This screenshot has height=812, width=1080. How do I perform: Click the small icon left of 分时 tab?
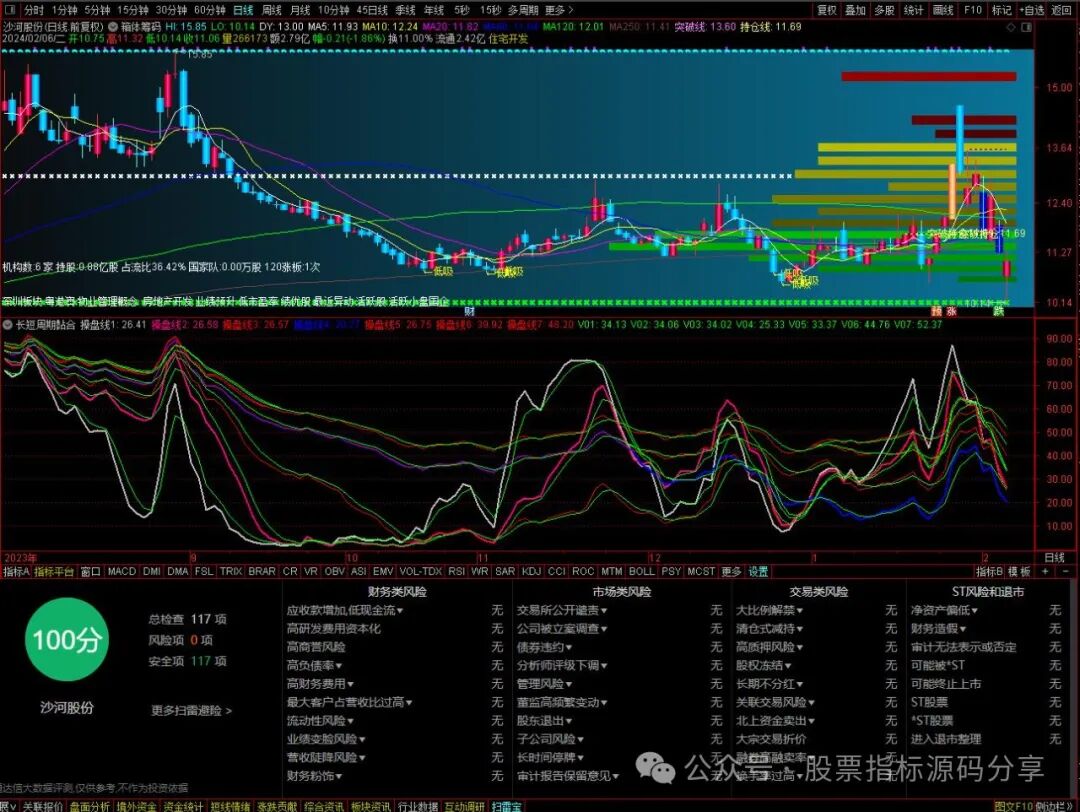(x=10, y=10)
